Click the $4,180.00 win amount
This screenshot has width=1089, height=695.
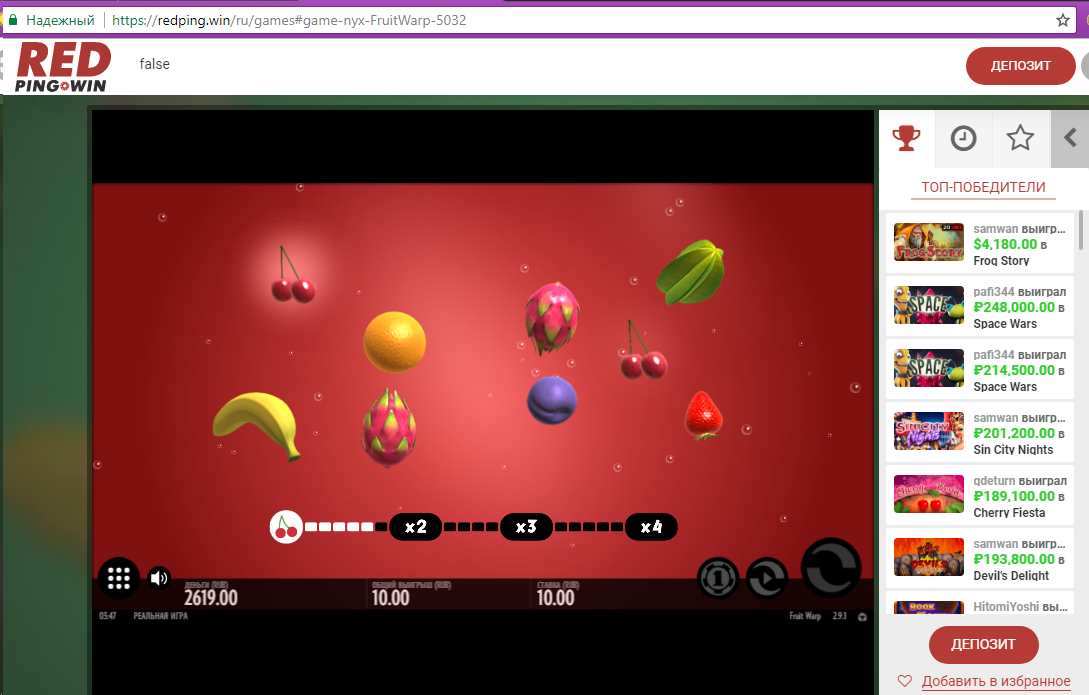[1005, 244]
